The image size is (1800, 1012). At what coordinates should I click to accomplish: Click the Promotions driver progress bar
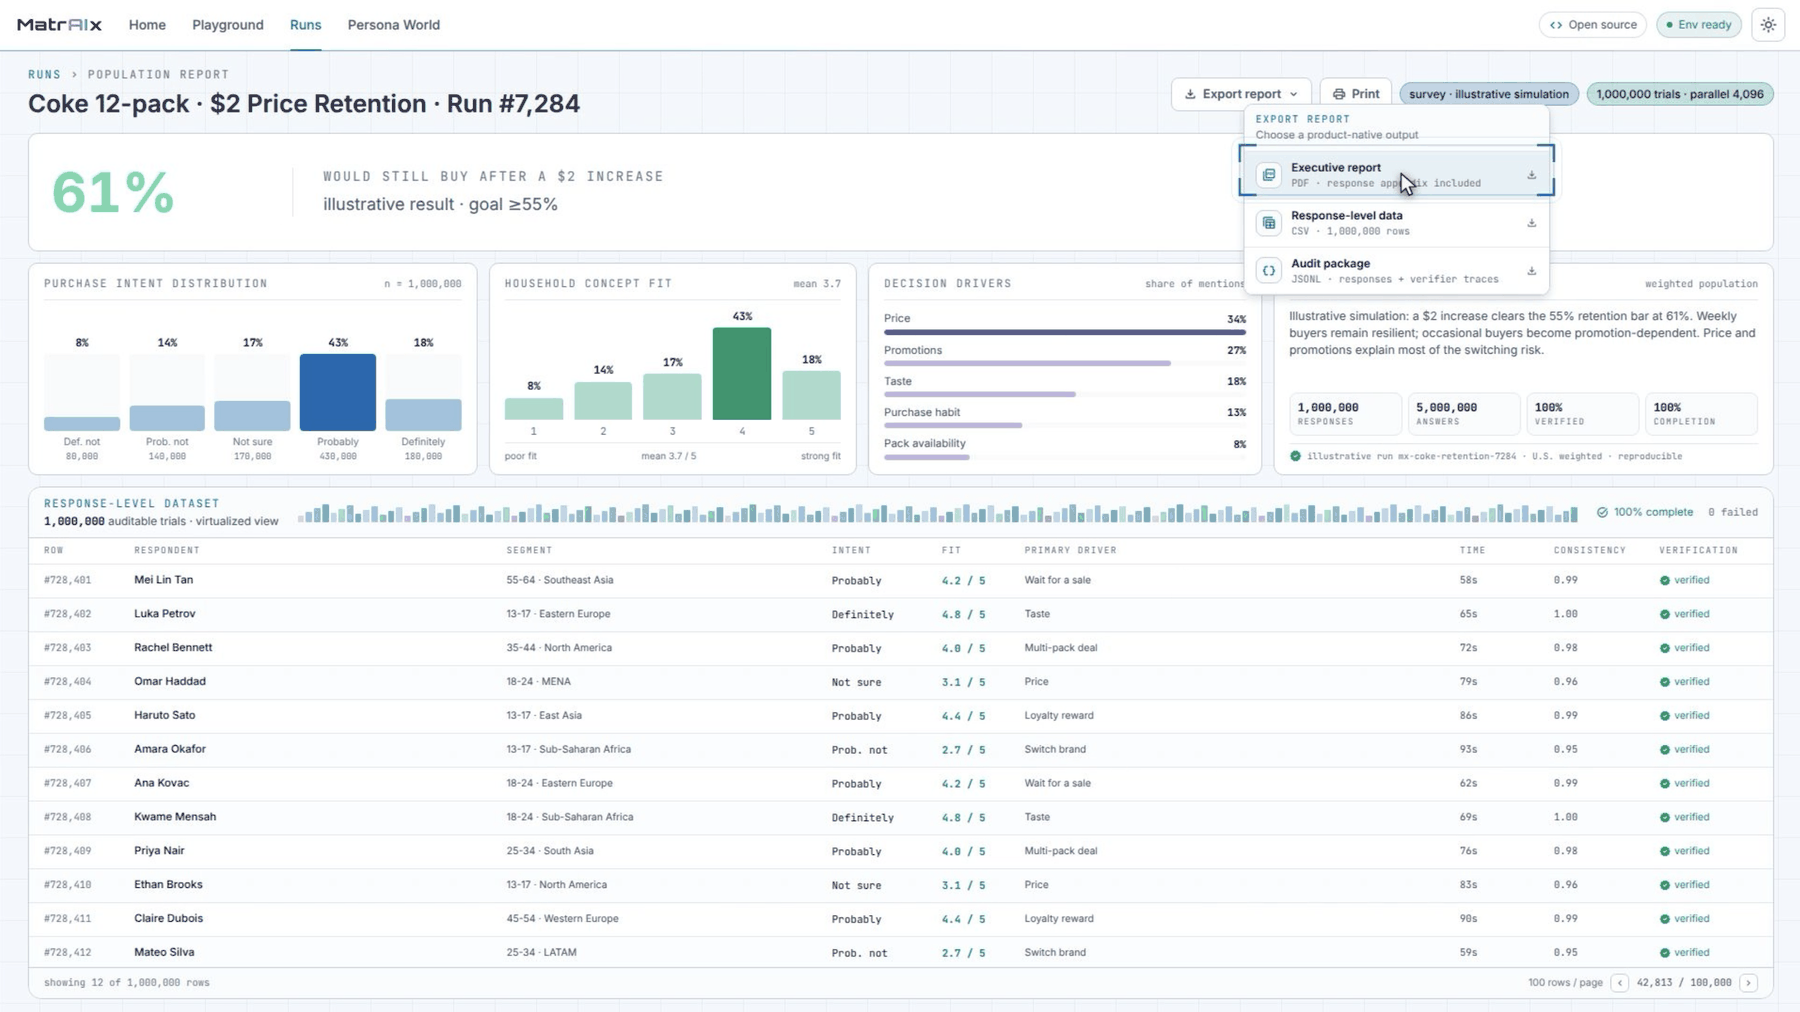(1065, 363)
